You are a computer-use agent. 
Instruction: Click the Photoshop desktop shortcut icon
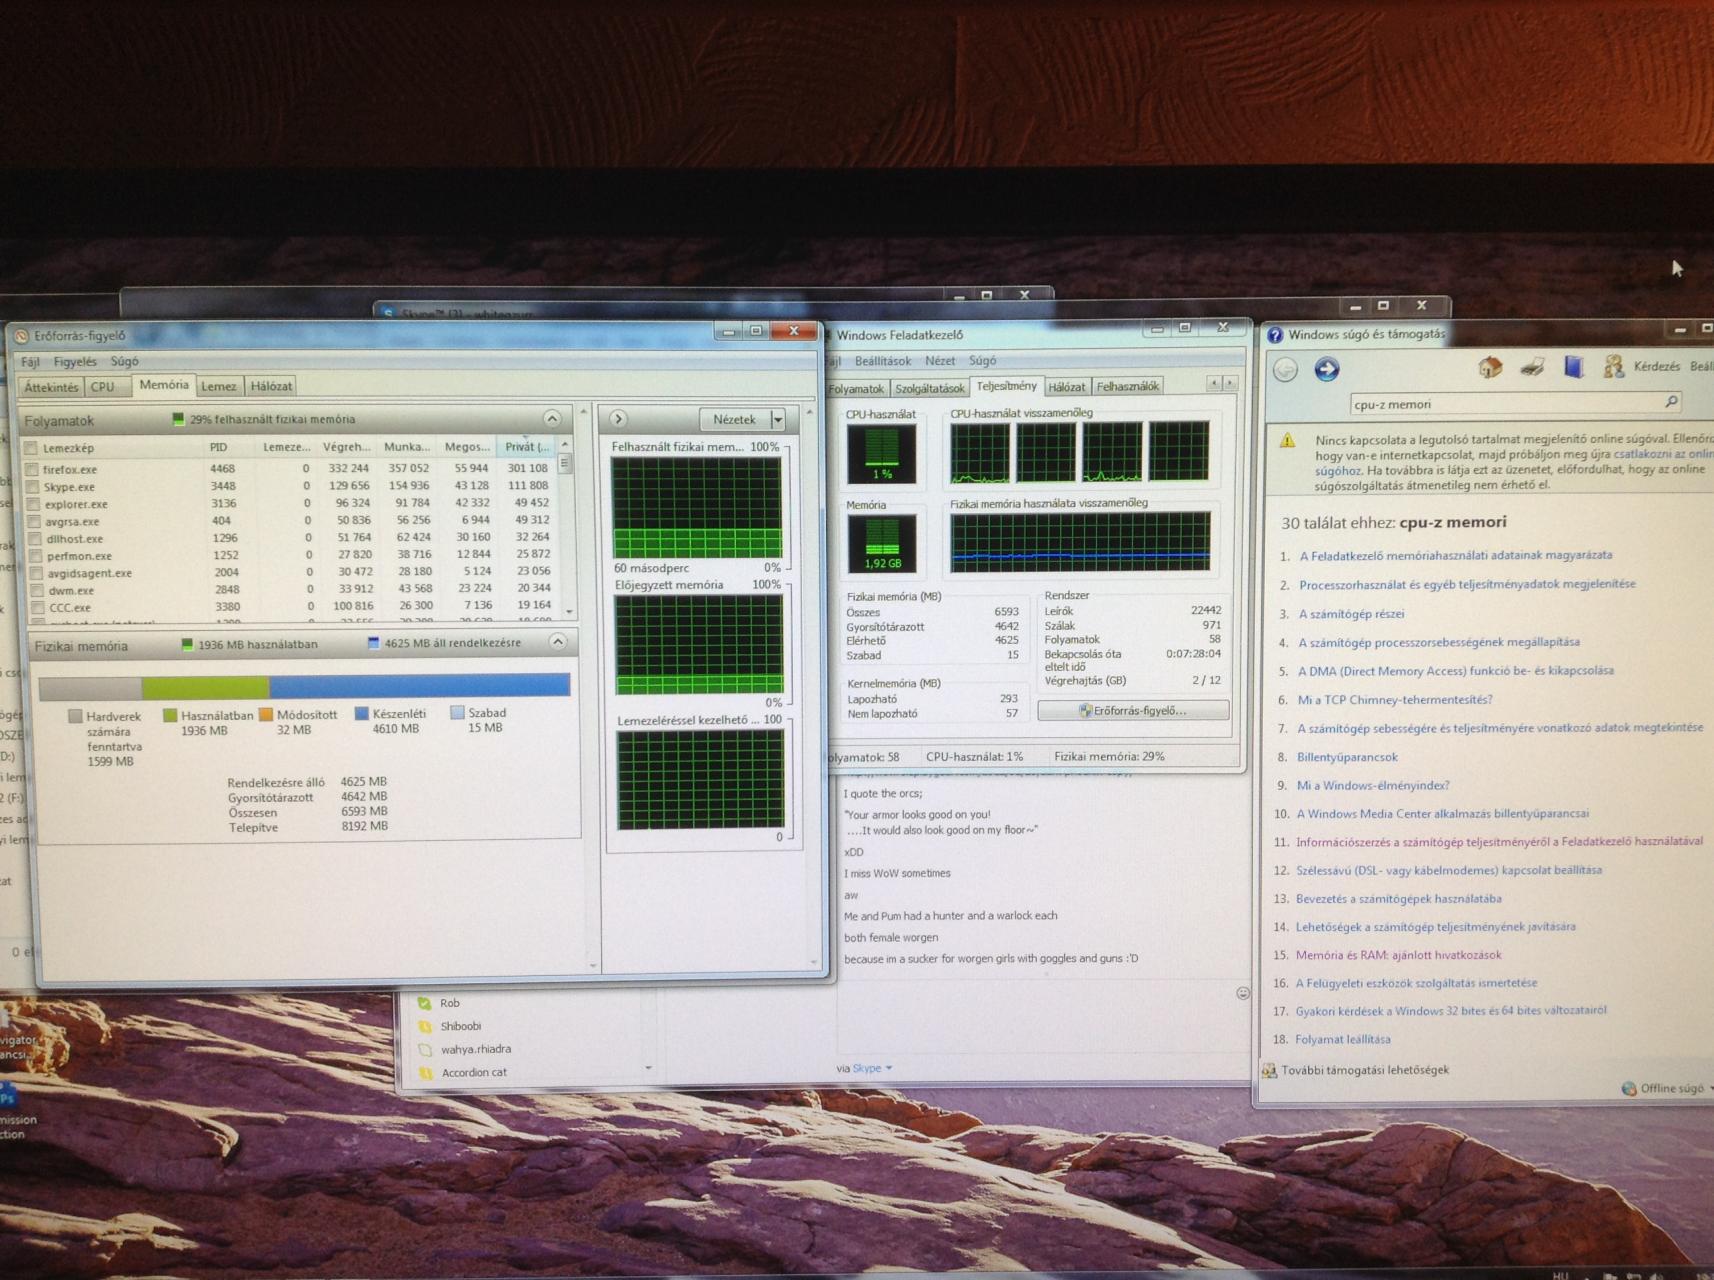point(8,1095)
